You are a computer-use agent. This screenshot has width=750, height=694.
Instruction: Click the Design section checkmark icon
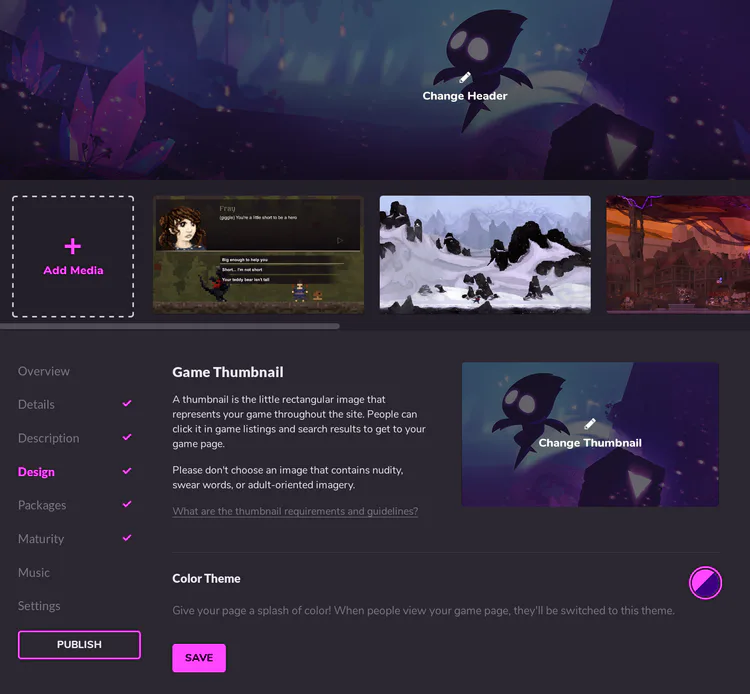click(127, 471)
